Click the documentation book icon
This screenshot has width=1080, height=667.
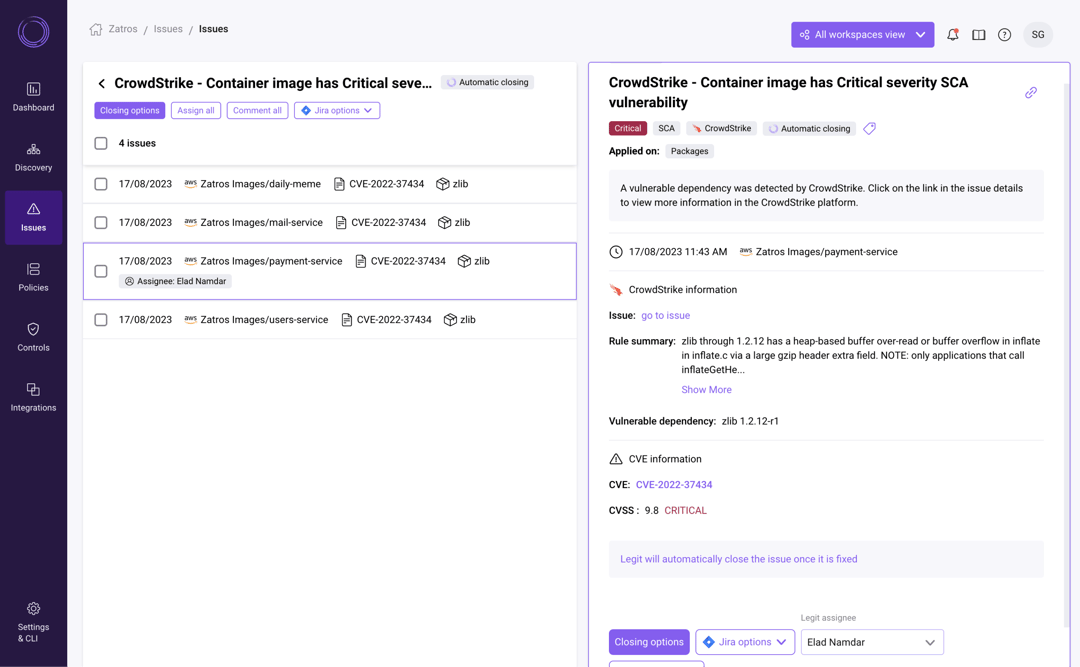tap(978, 33)
